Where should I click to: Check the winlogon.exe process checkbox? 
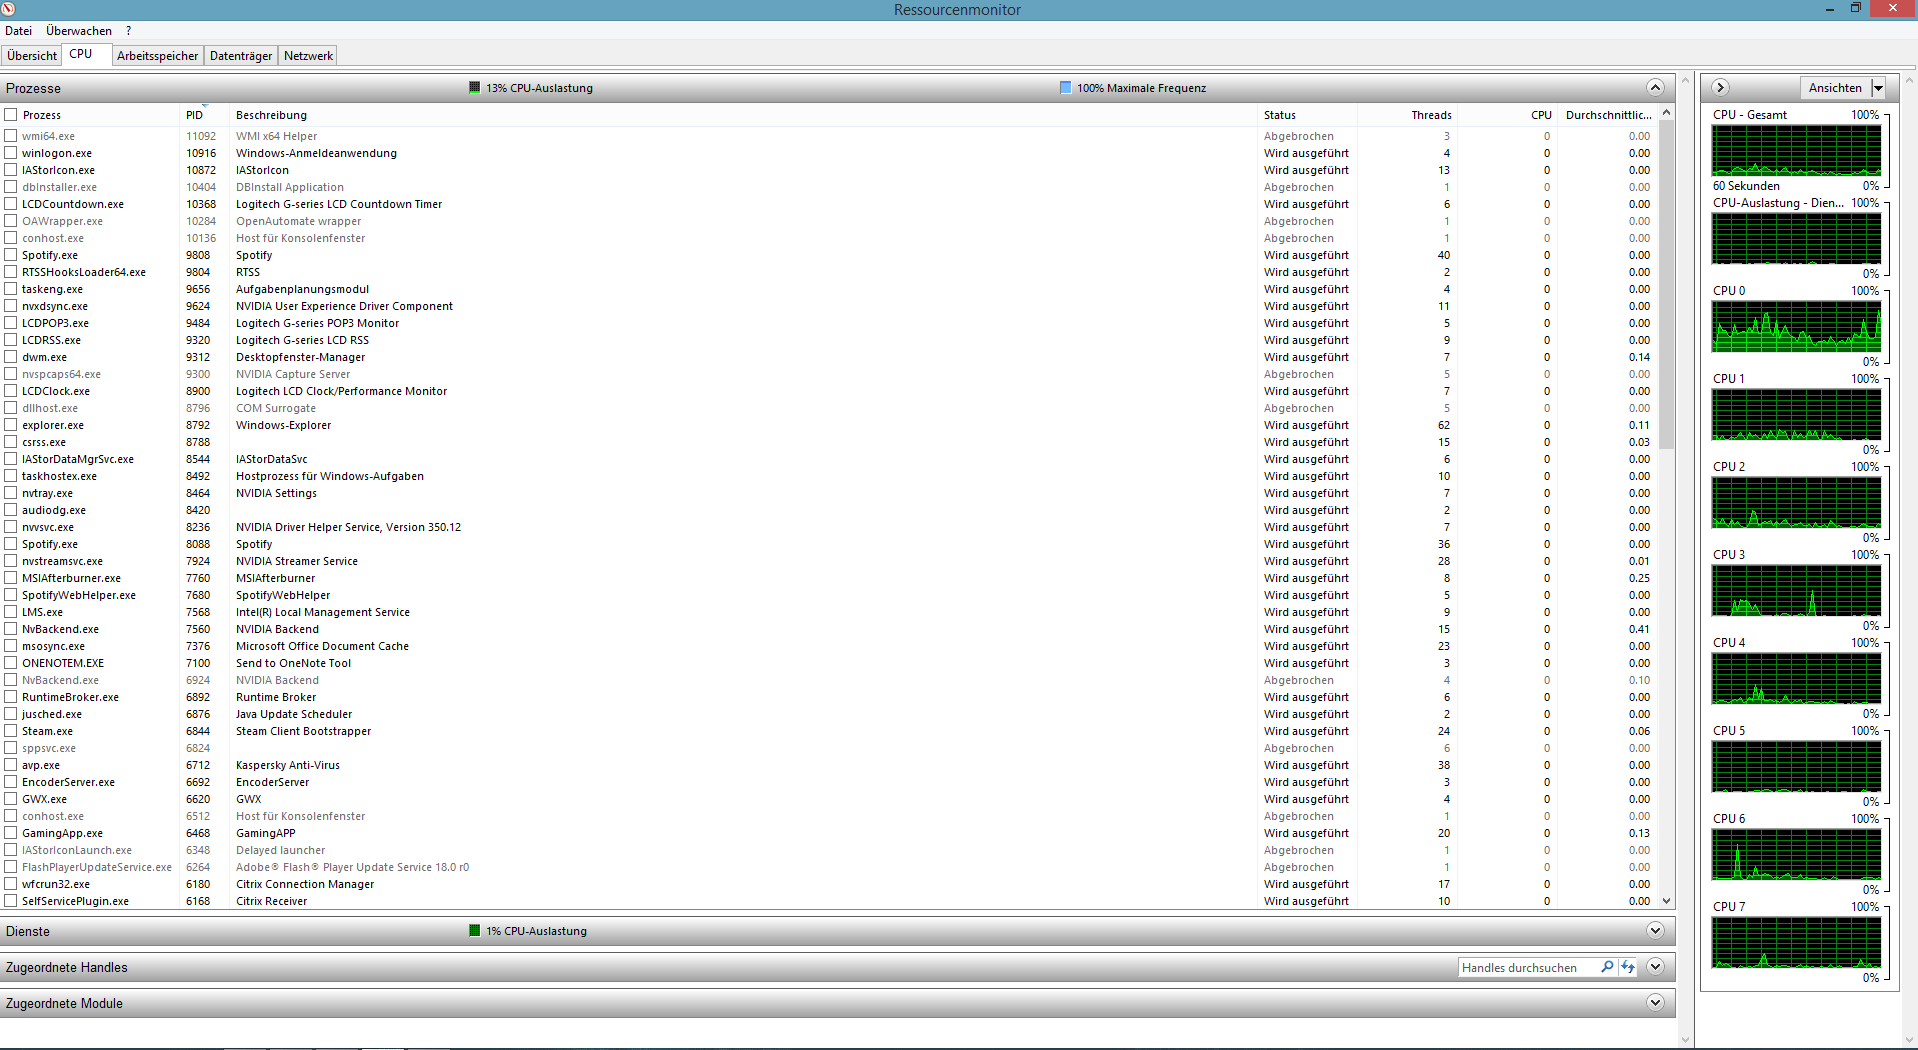coord(11,153)
